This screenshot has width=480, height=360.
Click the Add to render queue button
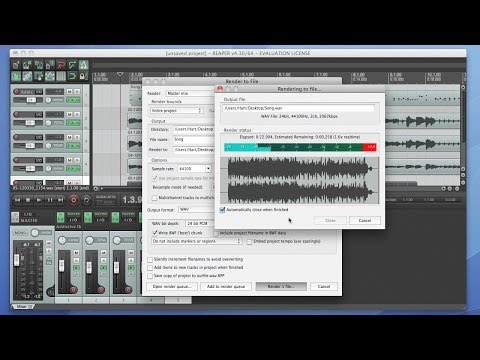(226, 286)
